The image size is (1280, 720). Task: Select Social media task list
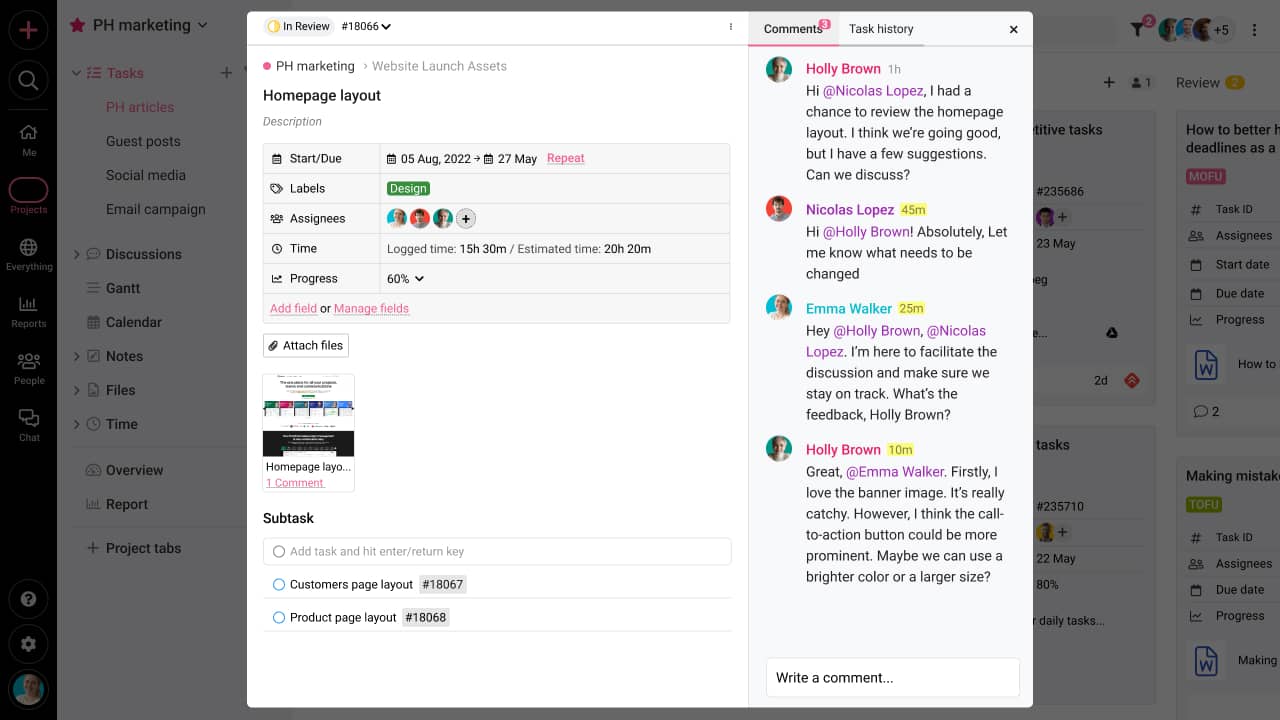(x=146, y=175)
